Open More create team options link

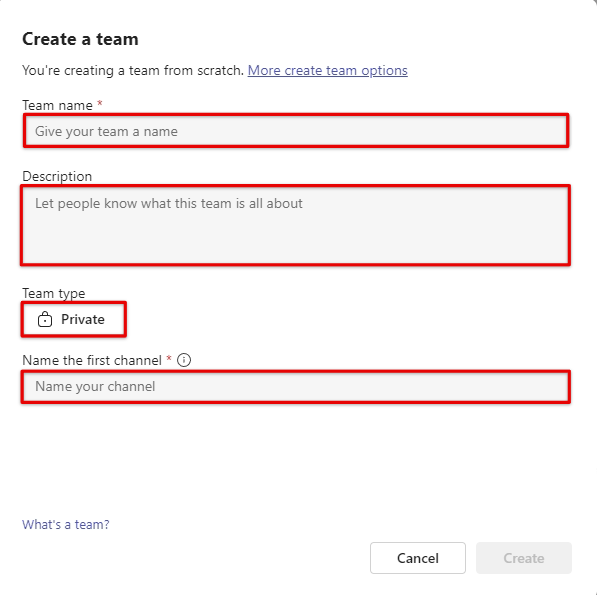pyautogui.click(x=327, y=70)
